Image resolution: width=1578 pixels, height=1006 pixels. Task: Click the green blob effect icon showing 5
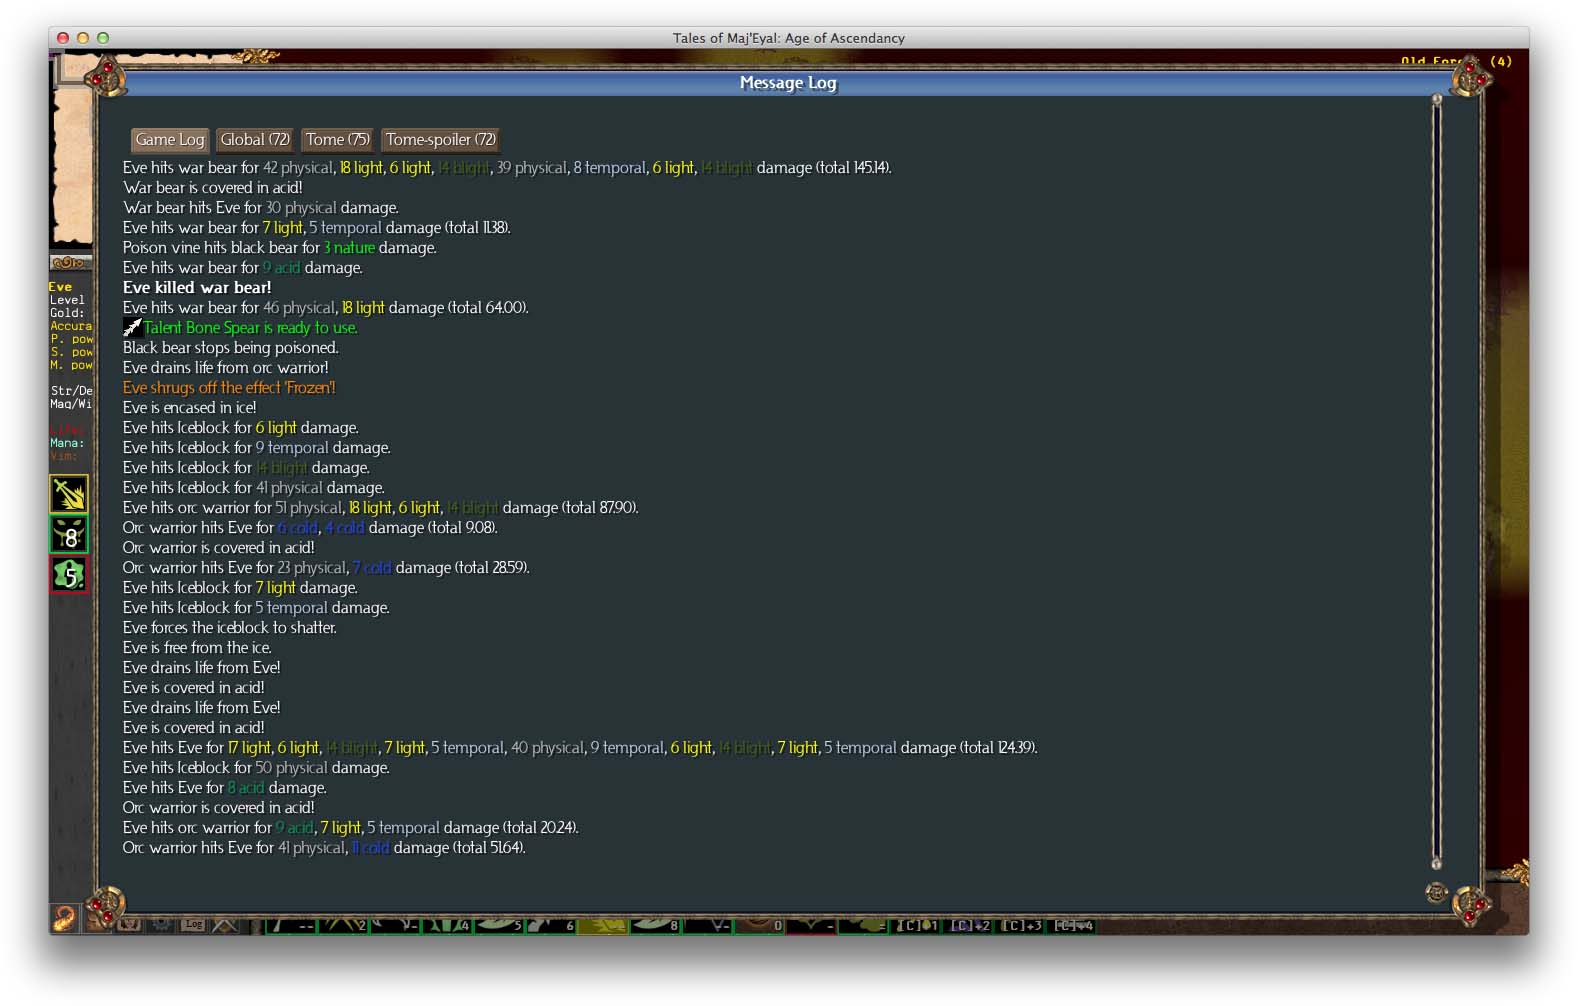[69, 574]
